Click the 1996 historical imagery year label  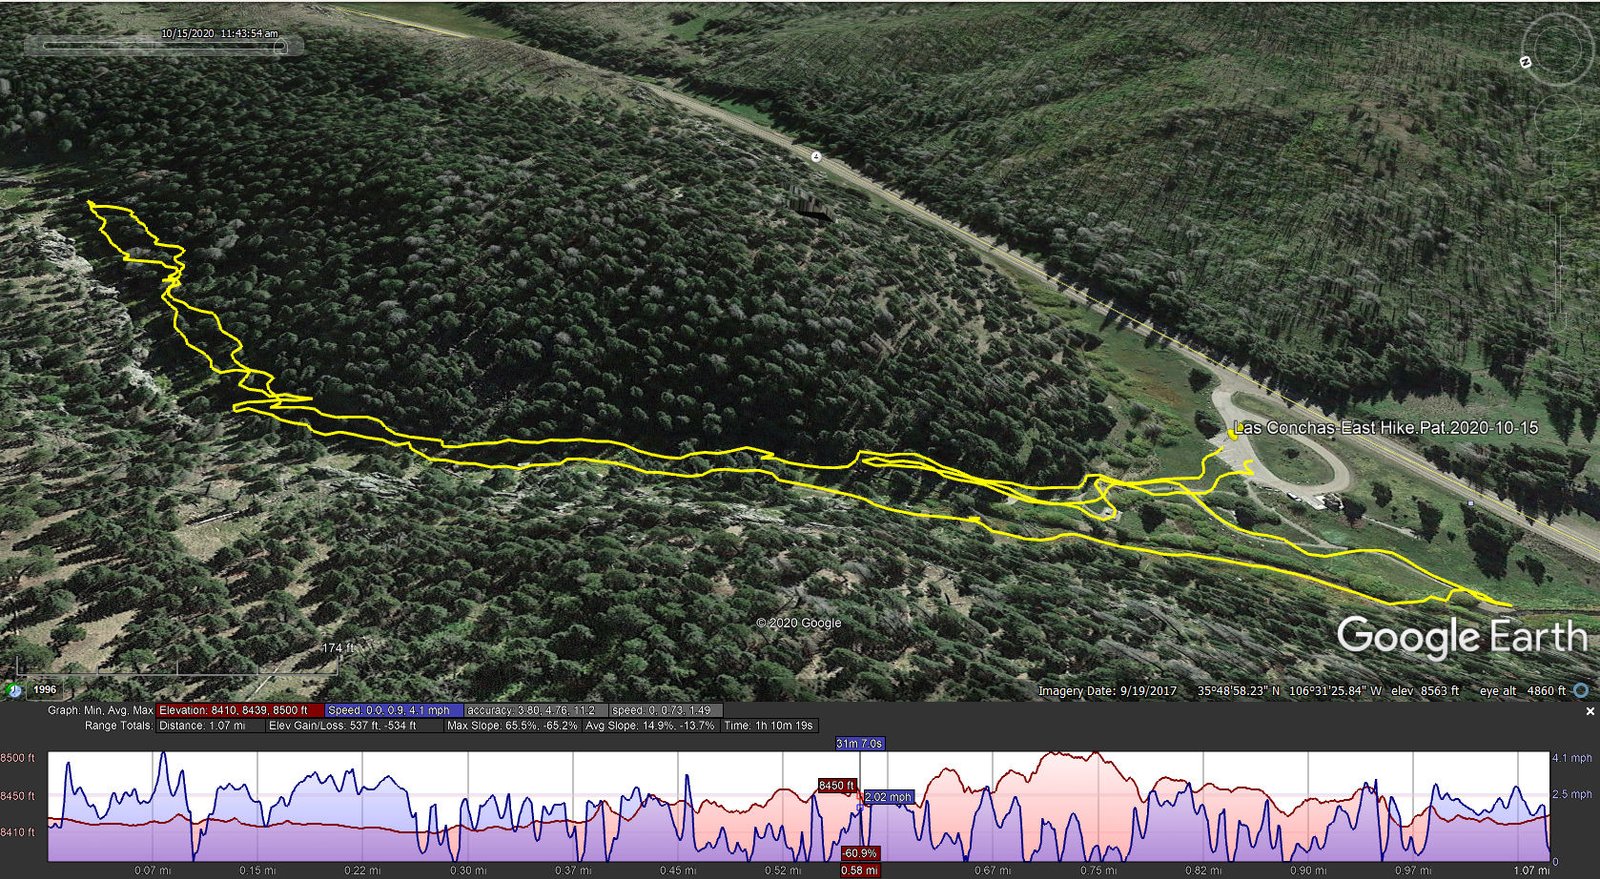click(x=45, y=689)
